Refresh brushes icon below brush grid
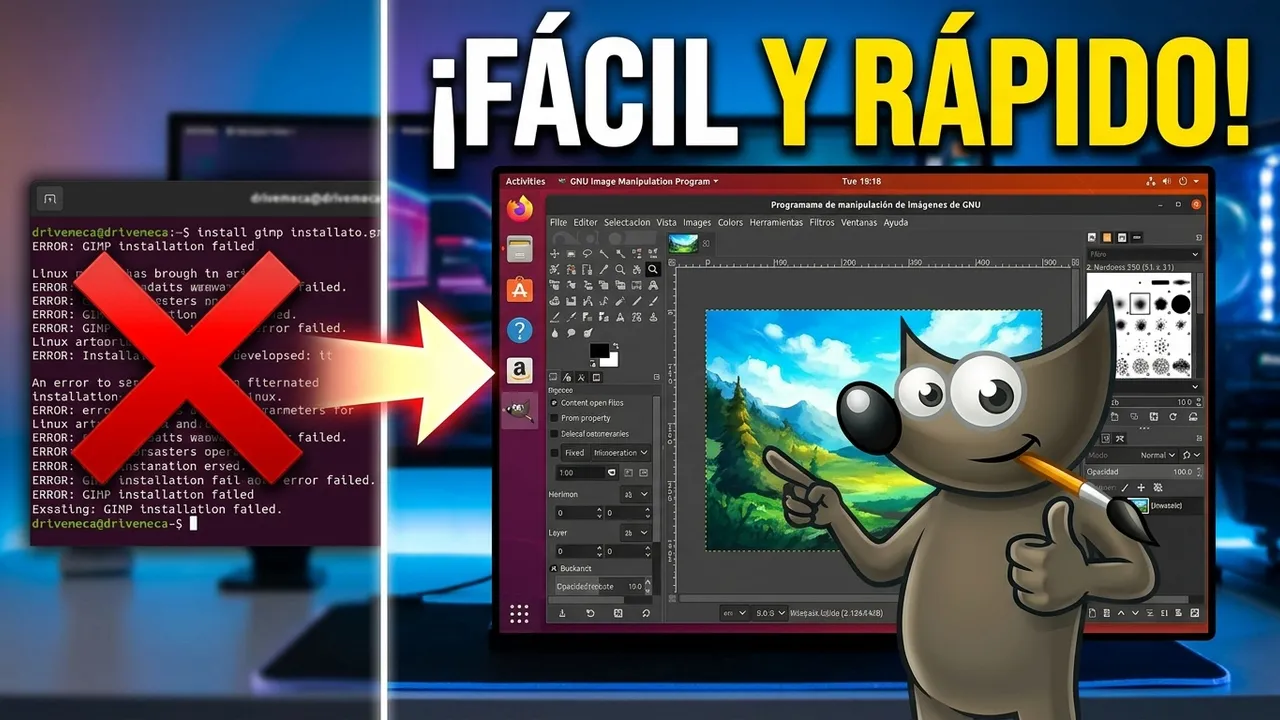 click(1173, 417)
